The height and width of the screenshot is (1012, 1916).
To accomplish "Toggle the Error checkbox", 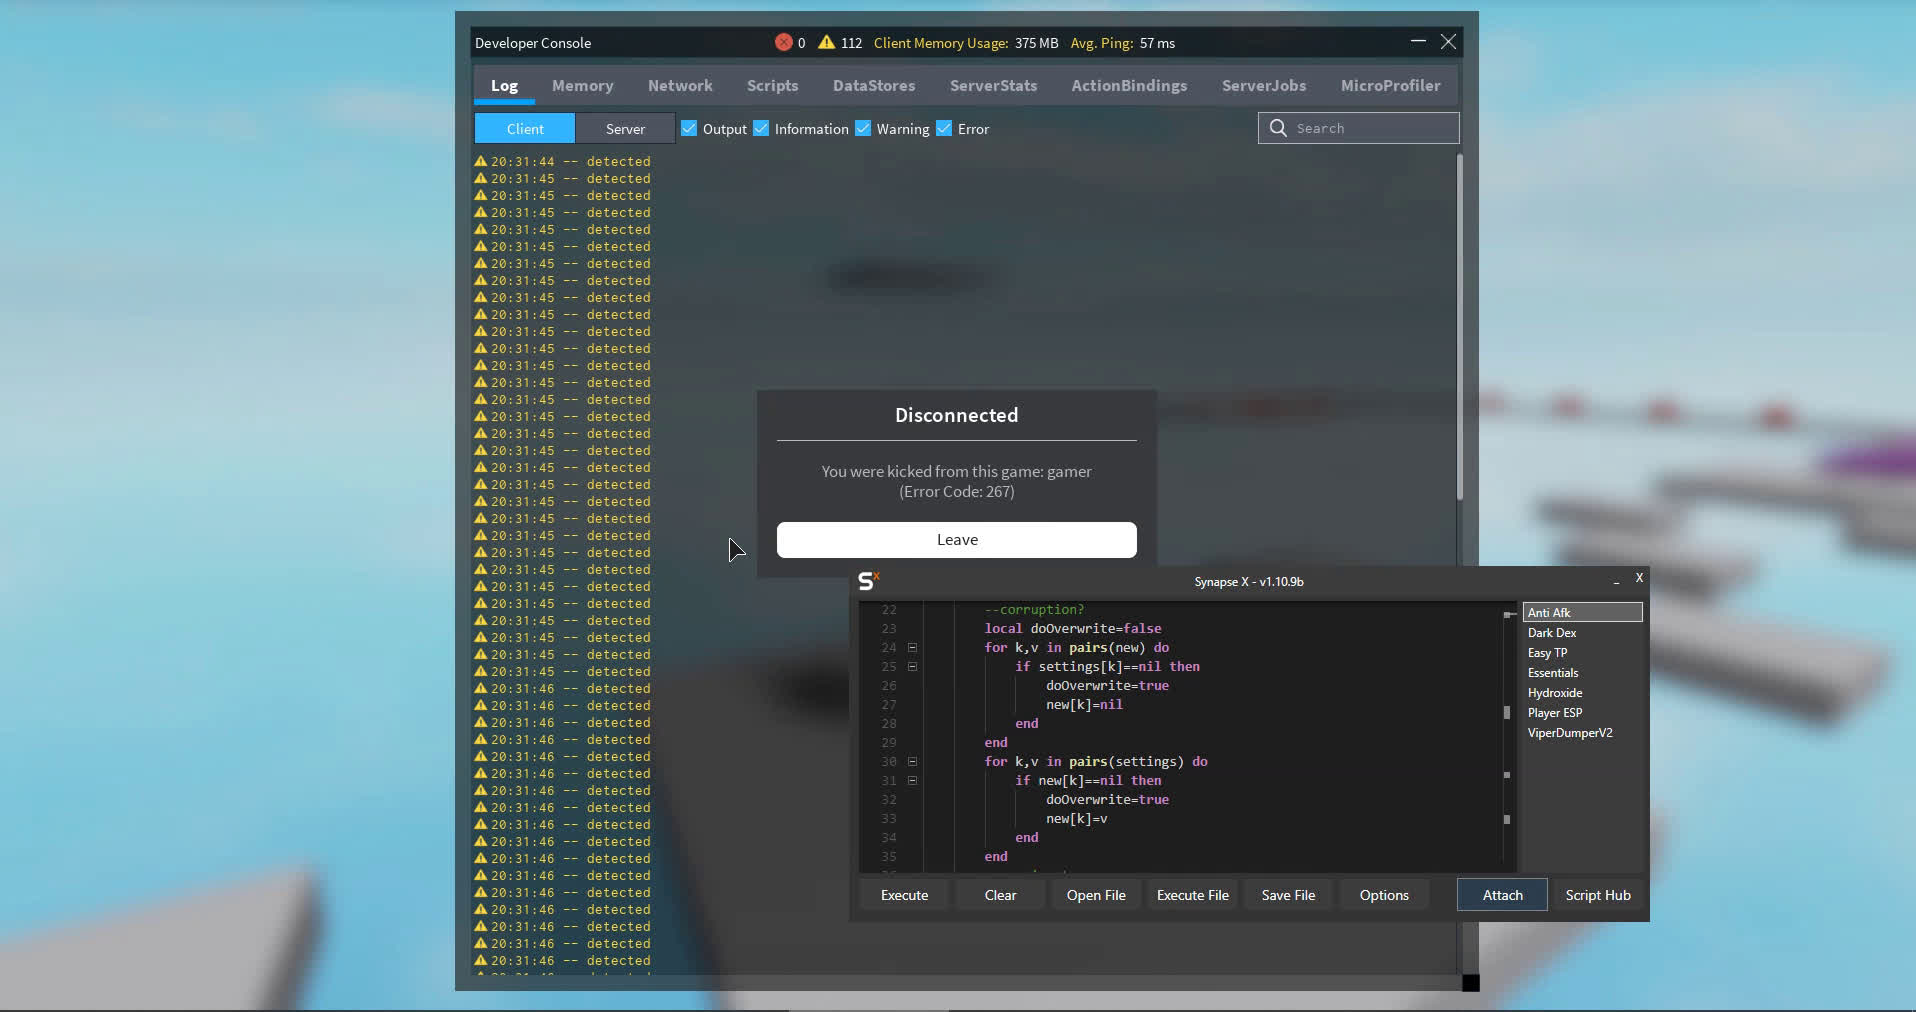I will (944, 128).
